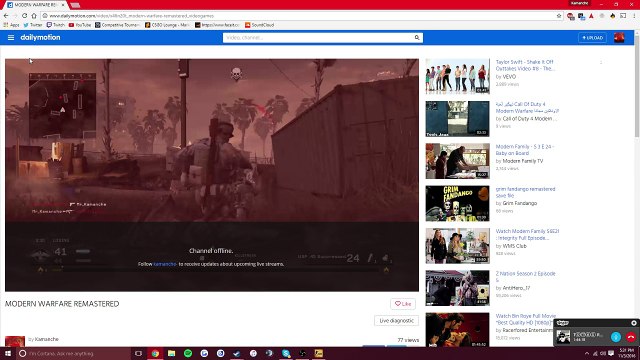
Task: Click the search magnifier icon
Action: 417,38
